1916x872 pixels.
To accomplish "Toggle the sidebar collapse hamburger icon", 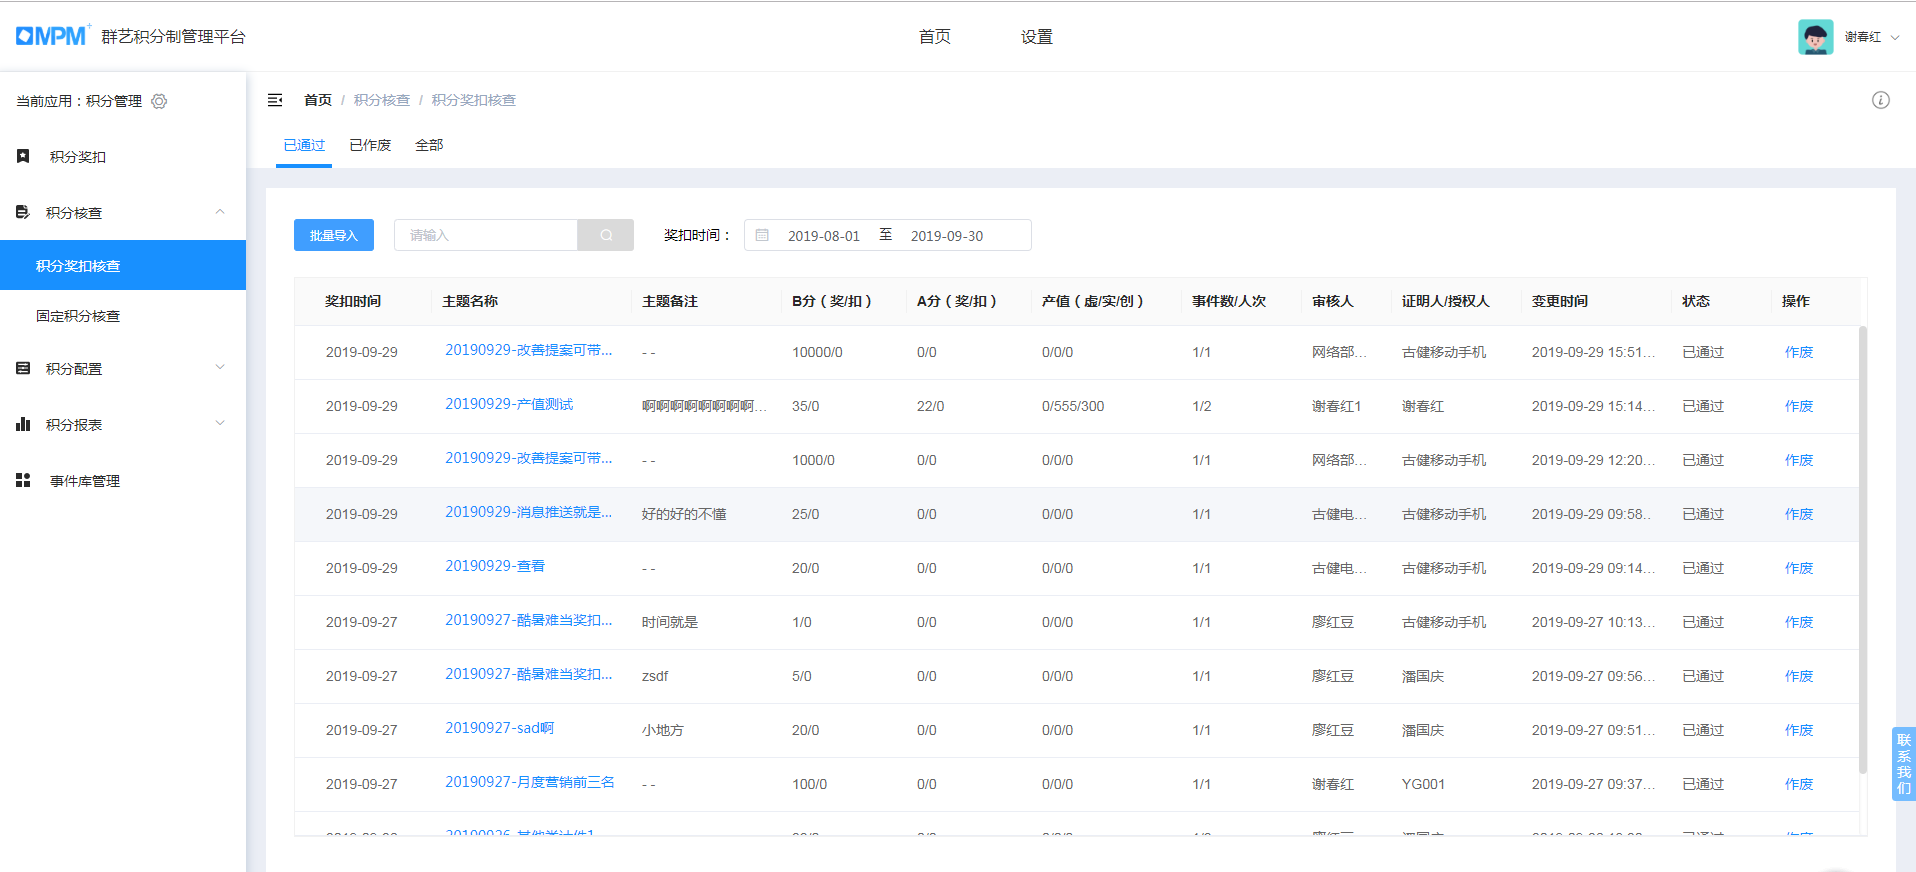I will pos(275,100).
